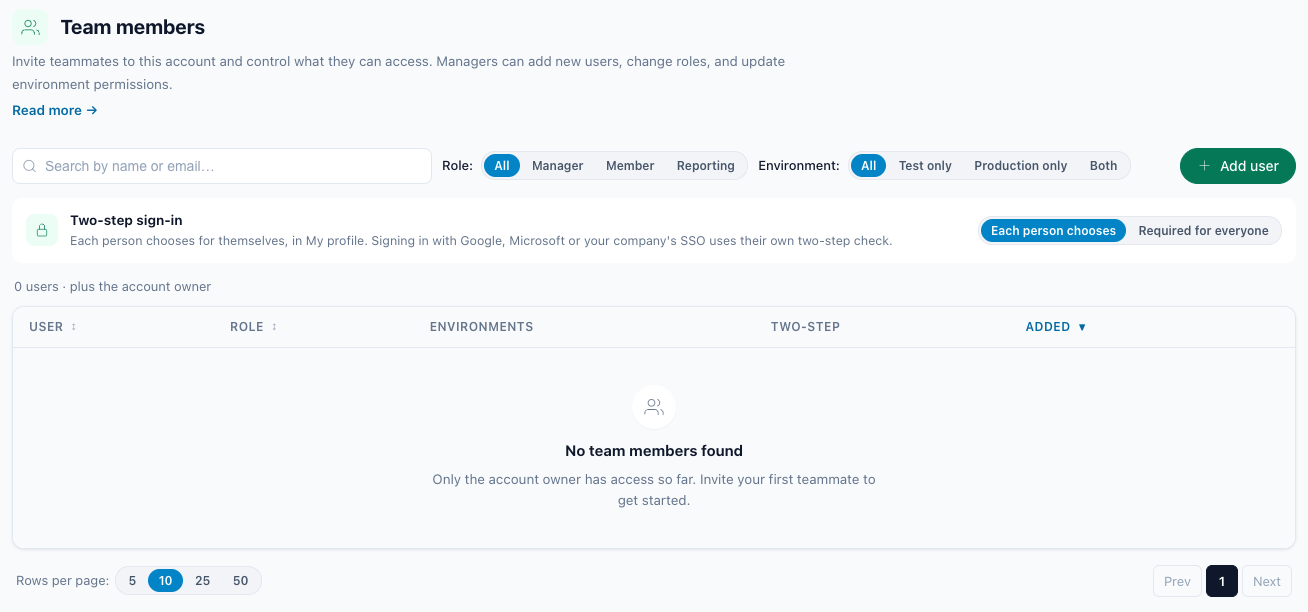Click the Next pagination button
Screen dimensions: 1308x612
coord(1267,581)
